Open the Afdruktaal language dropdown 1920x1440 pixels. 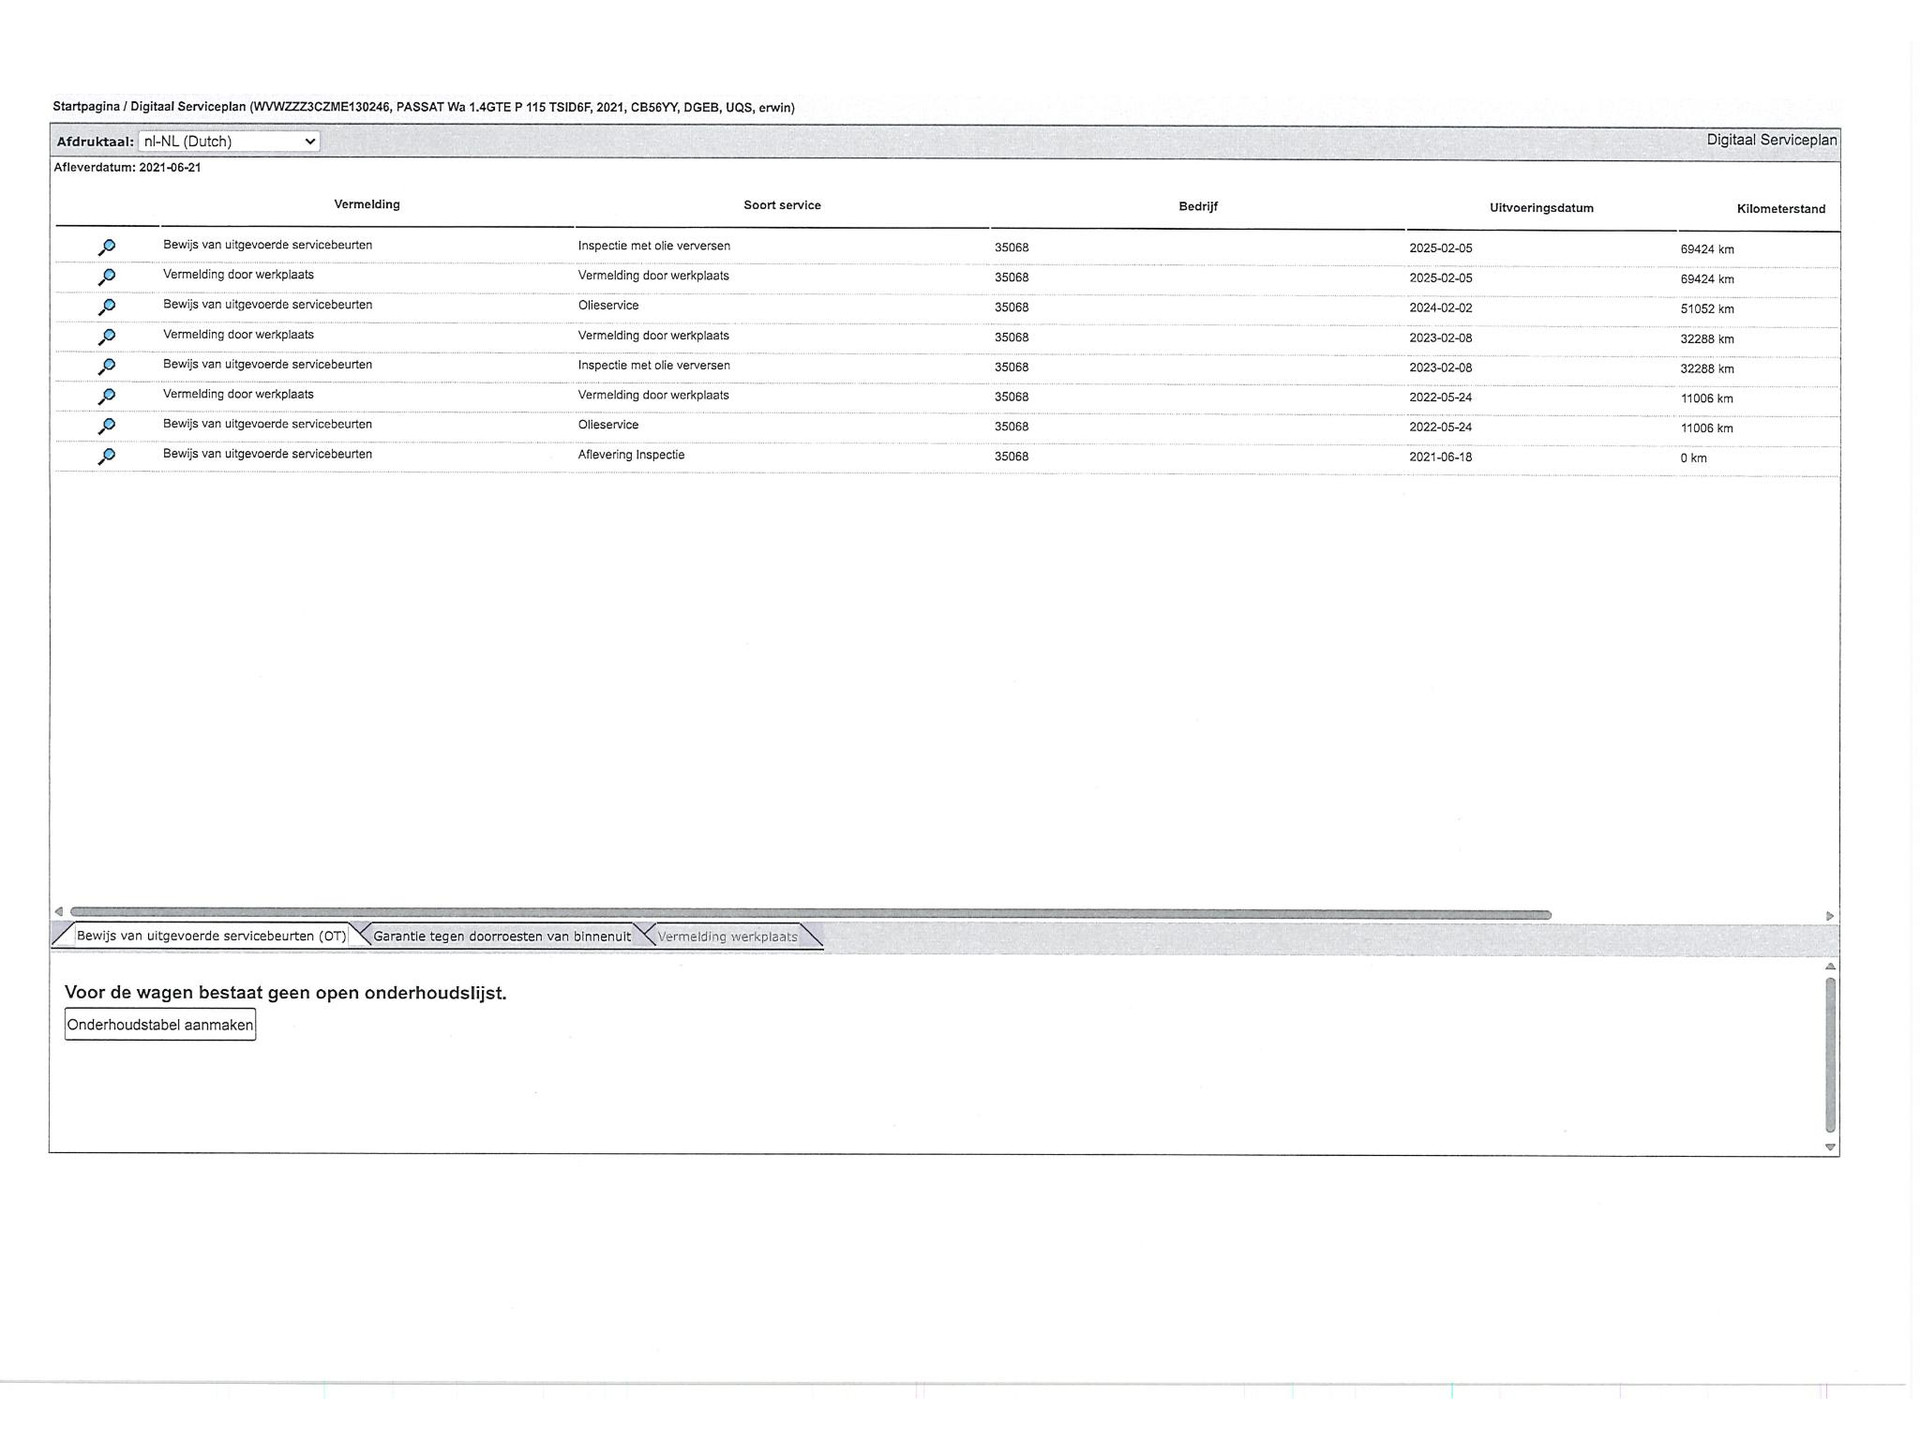point(229,142)
